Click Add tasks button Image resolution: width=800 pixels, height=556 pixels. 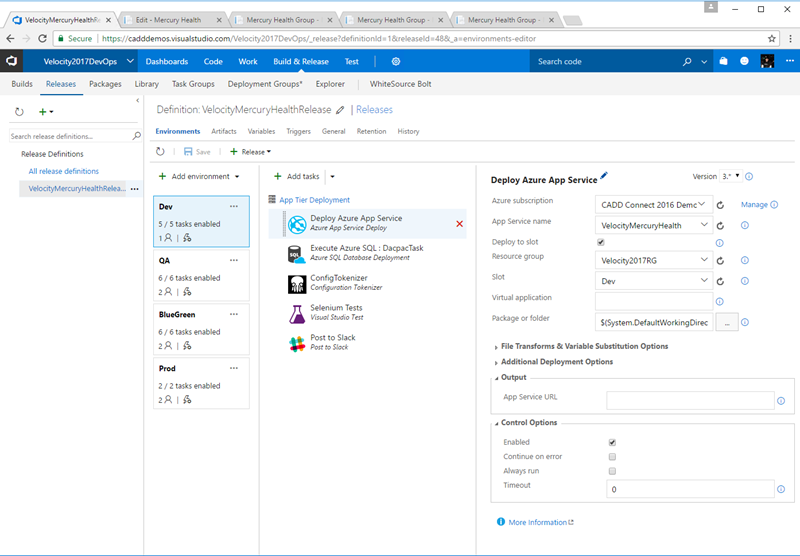297,176
